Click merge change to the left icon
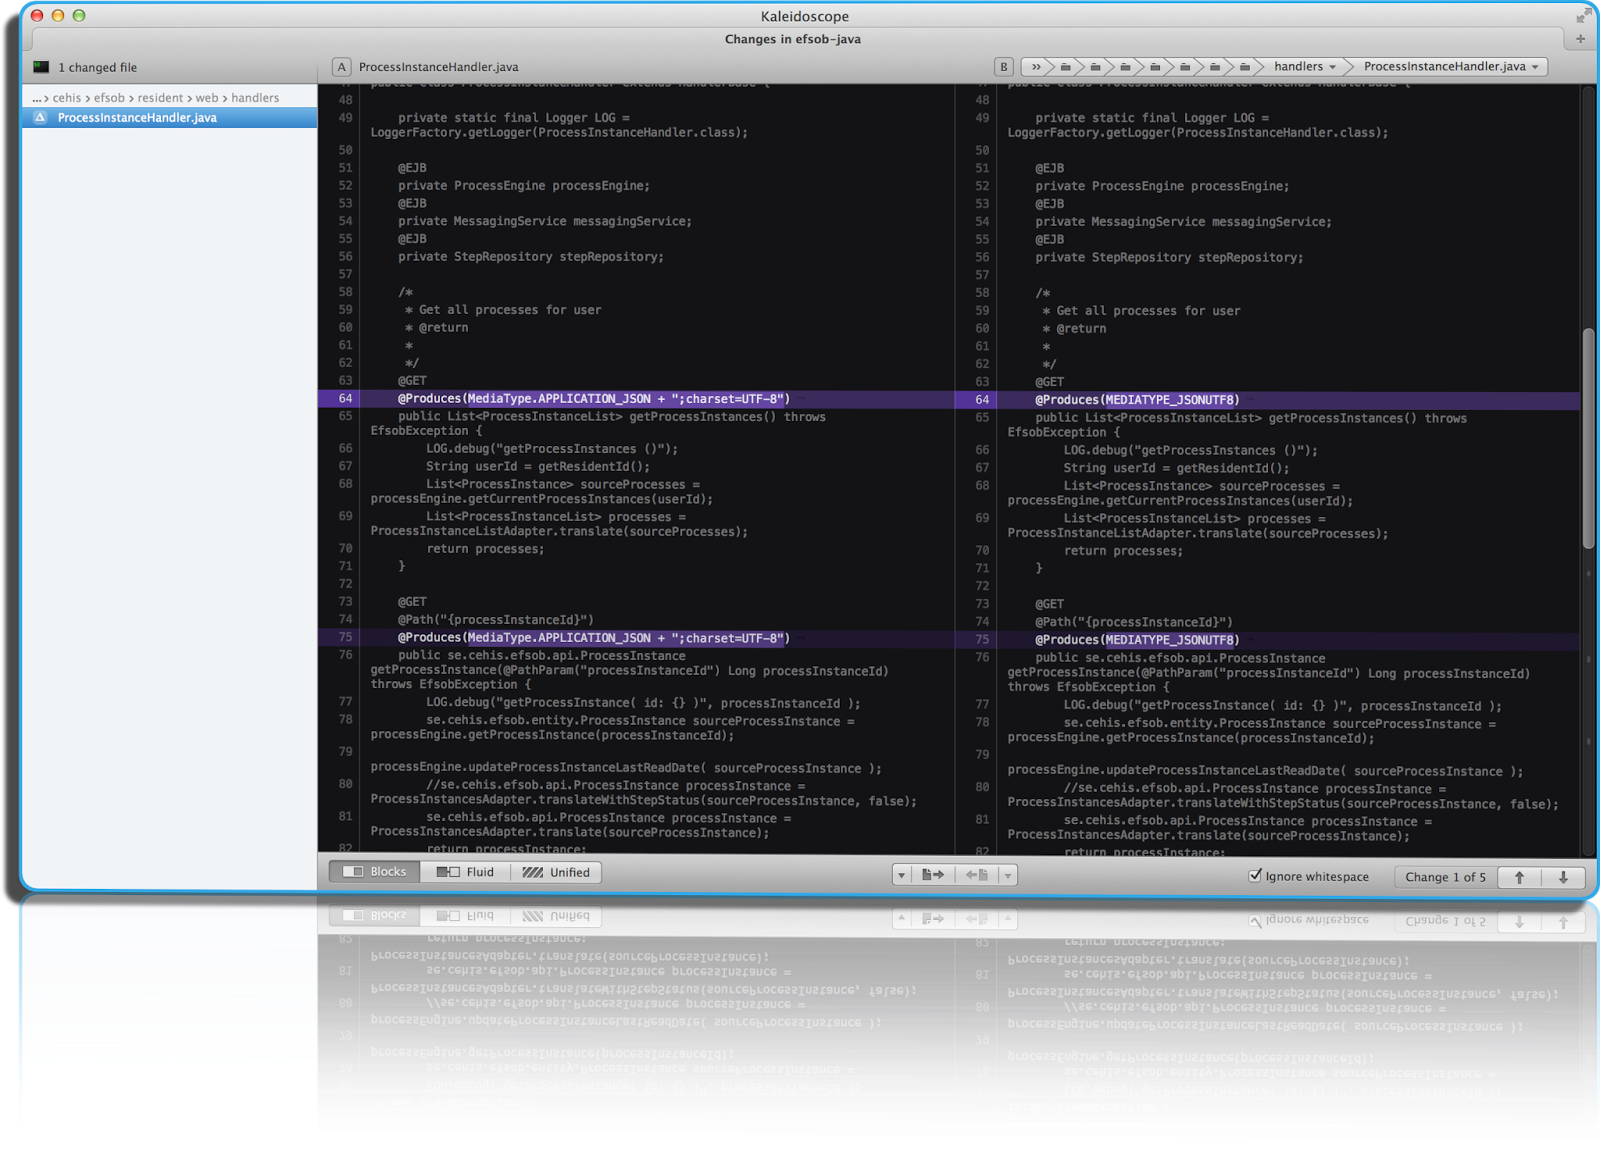Screen dimensions: 1600x1159 [976, 875]
